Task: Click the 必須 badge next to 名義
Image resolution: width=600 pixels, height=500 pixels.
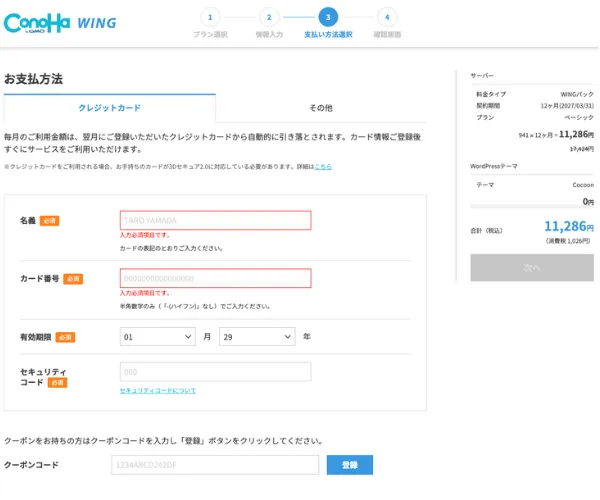Action: pyautogui.click(x=49, y=221)
